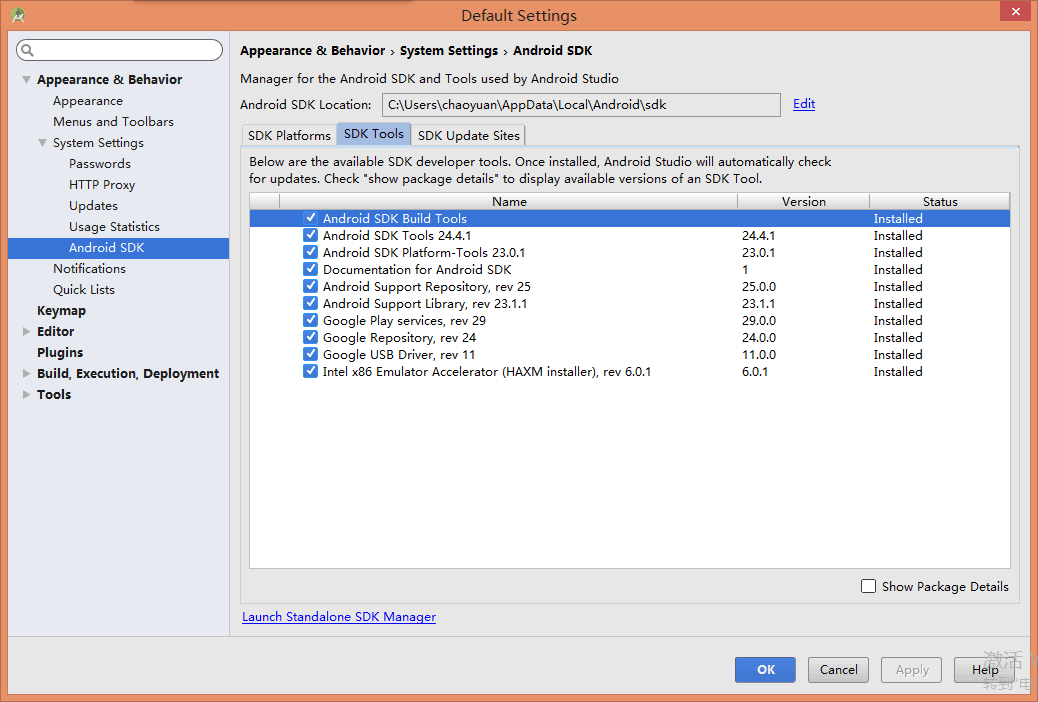
Task: Click the Cancel button
Action: click(838, 670)
